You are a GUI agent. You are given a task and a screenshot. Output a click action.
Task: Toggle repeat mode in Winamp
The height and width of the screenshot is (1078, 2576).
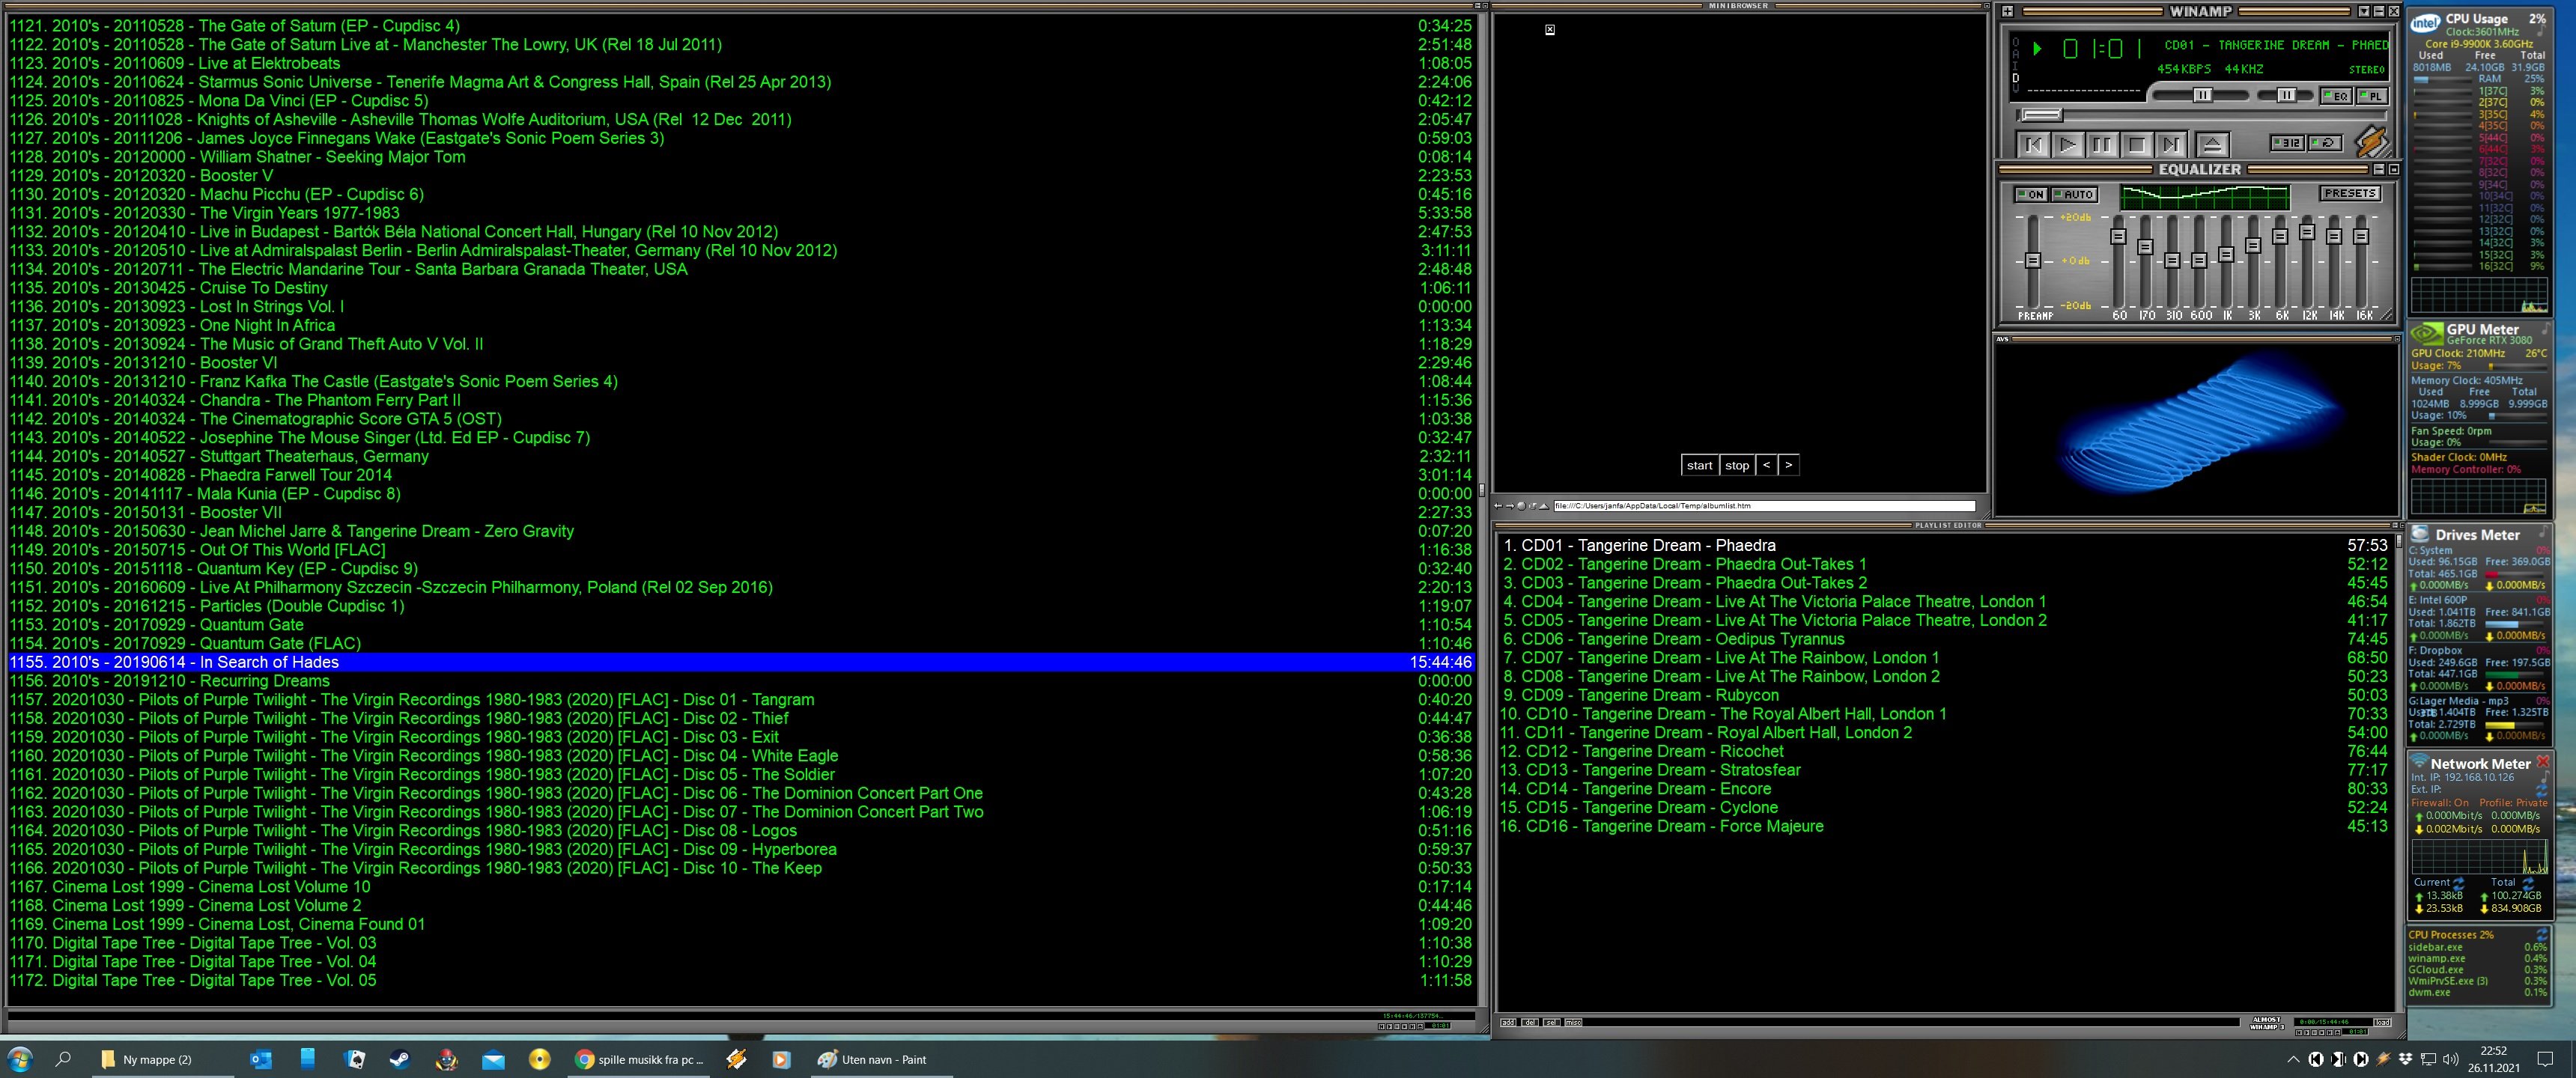pos(2326,144)
